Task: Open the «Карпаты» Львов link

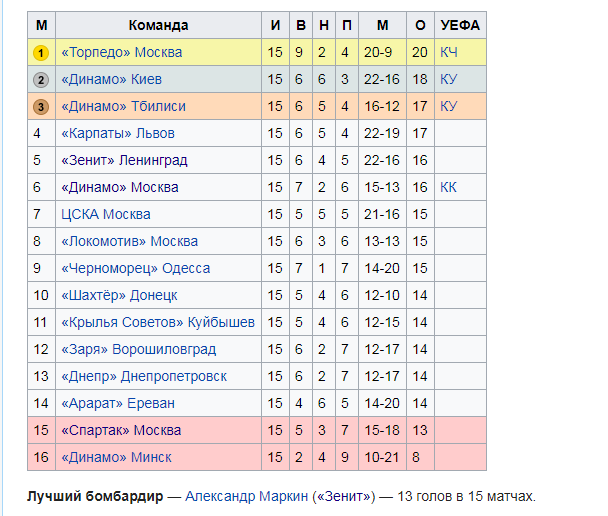Action: pyautogui.click(x=117, y=133)
